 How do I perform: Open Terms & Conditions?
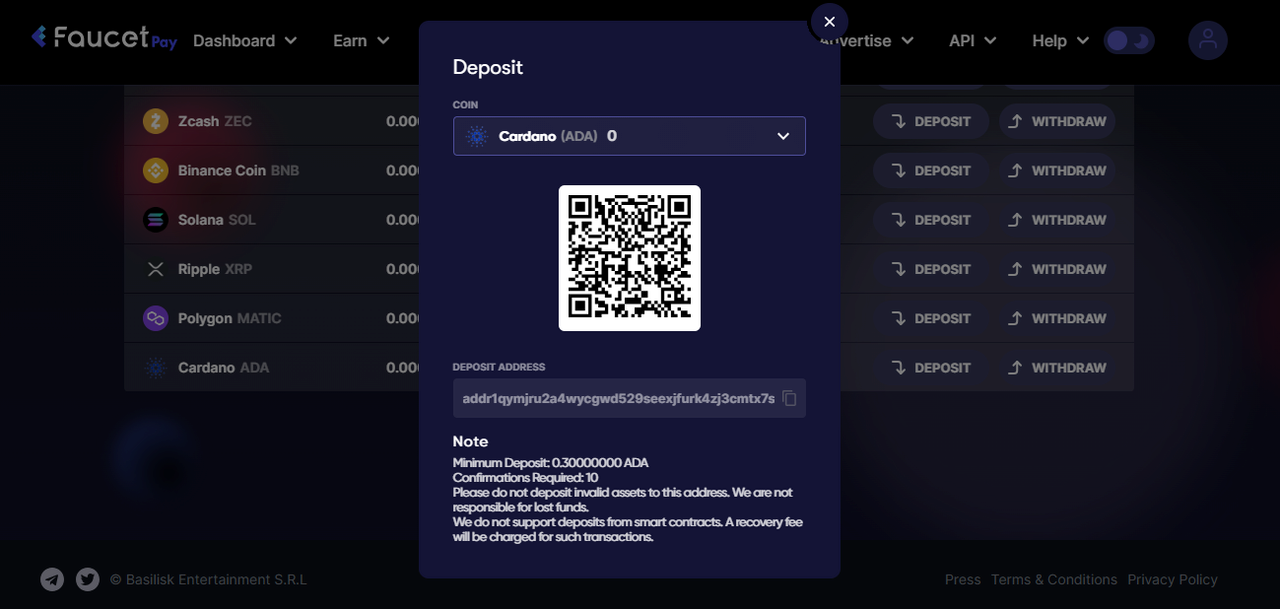coord(1054,580)
